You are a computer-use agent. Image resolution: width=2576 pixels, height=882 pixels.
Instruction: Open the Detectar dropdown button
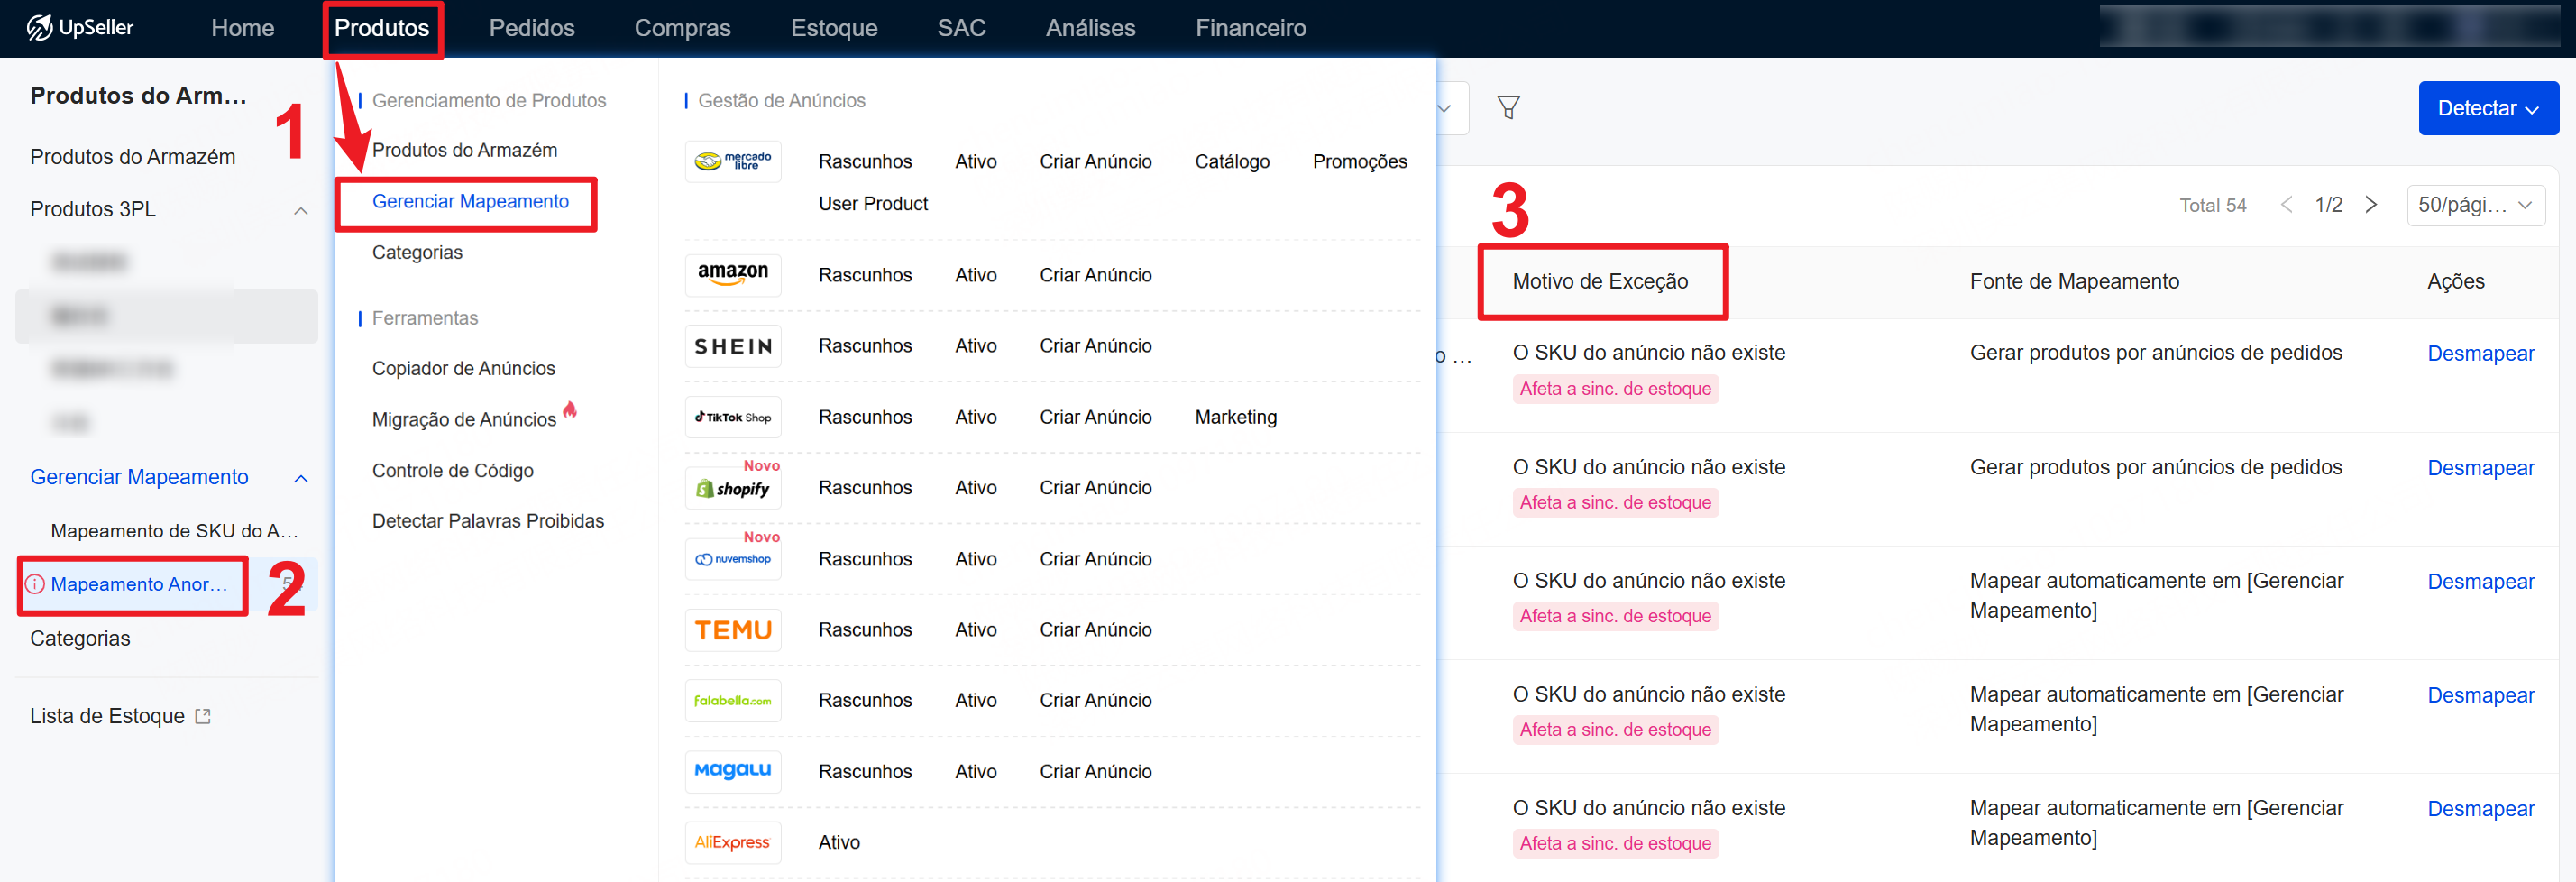[x=2487, y=108]
